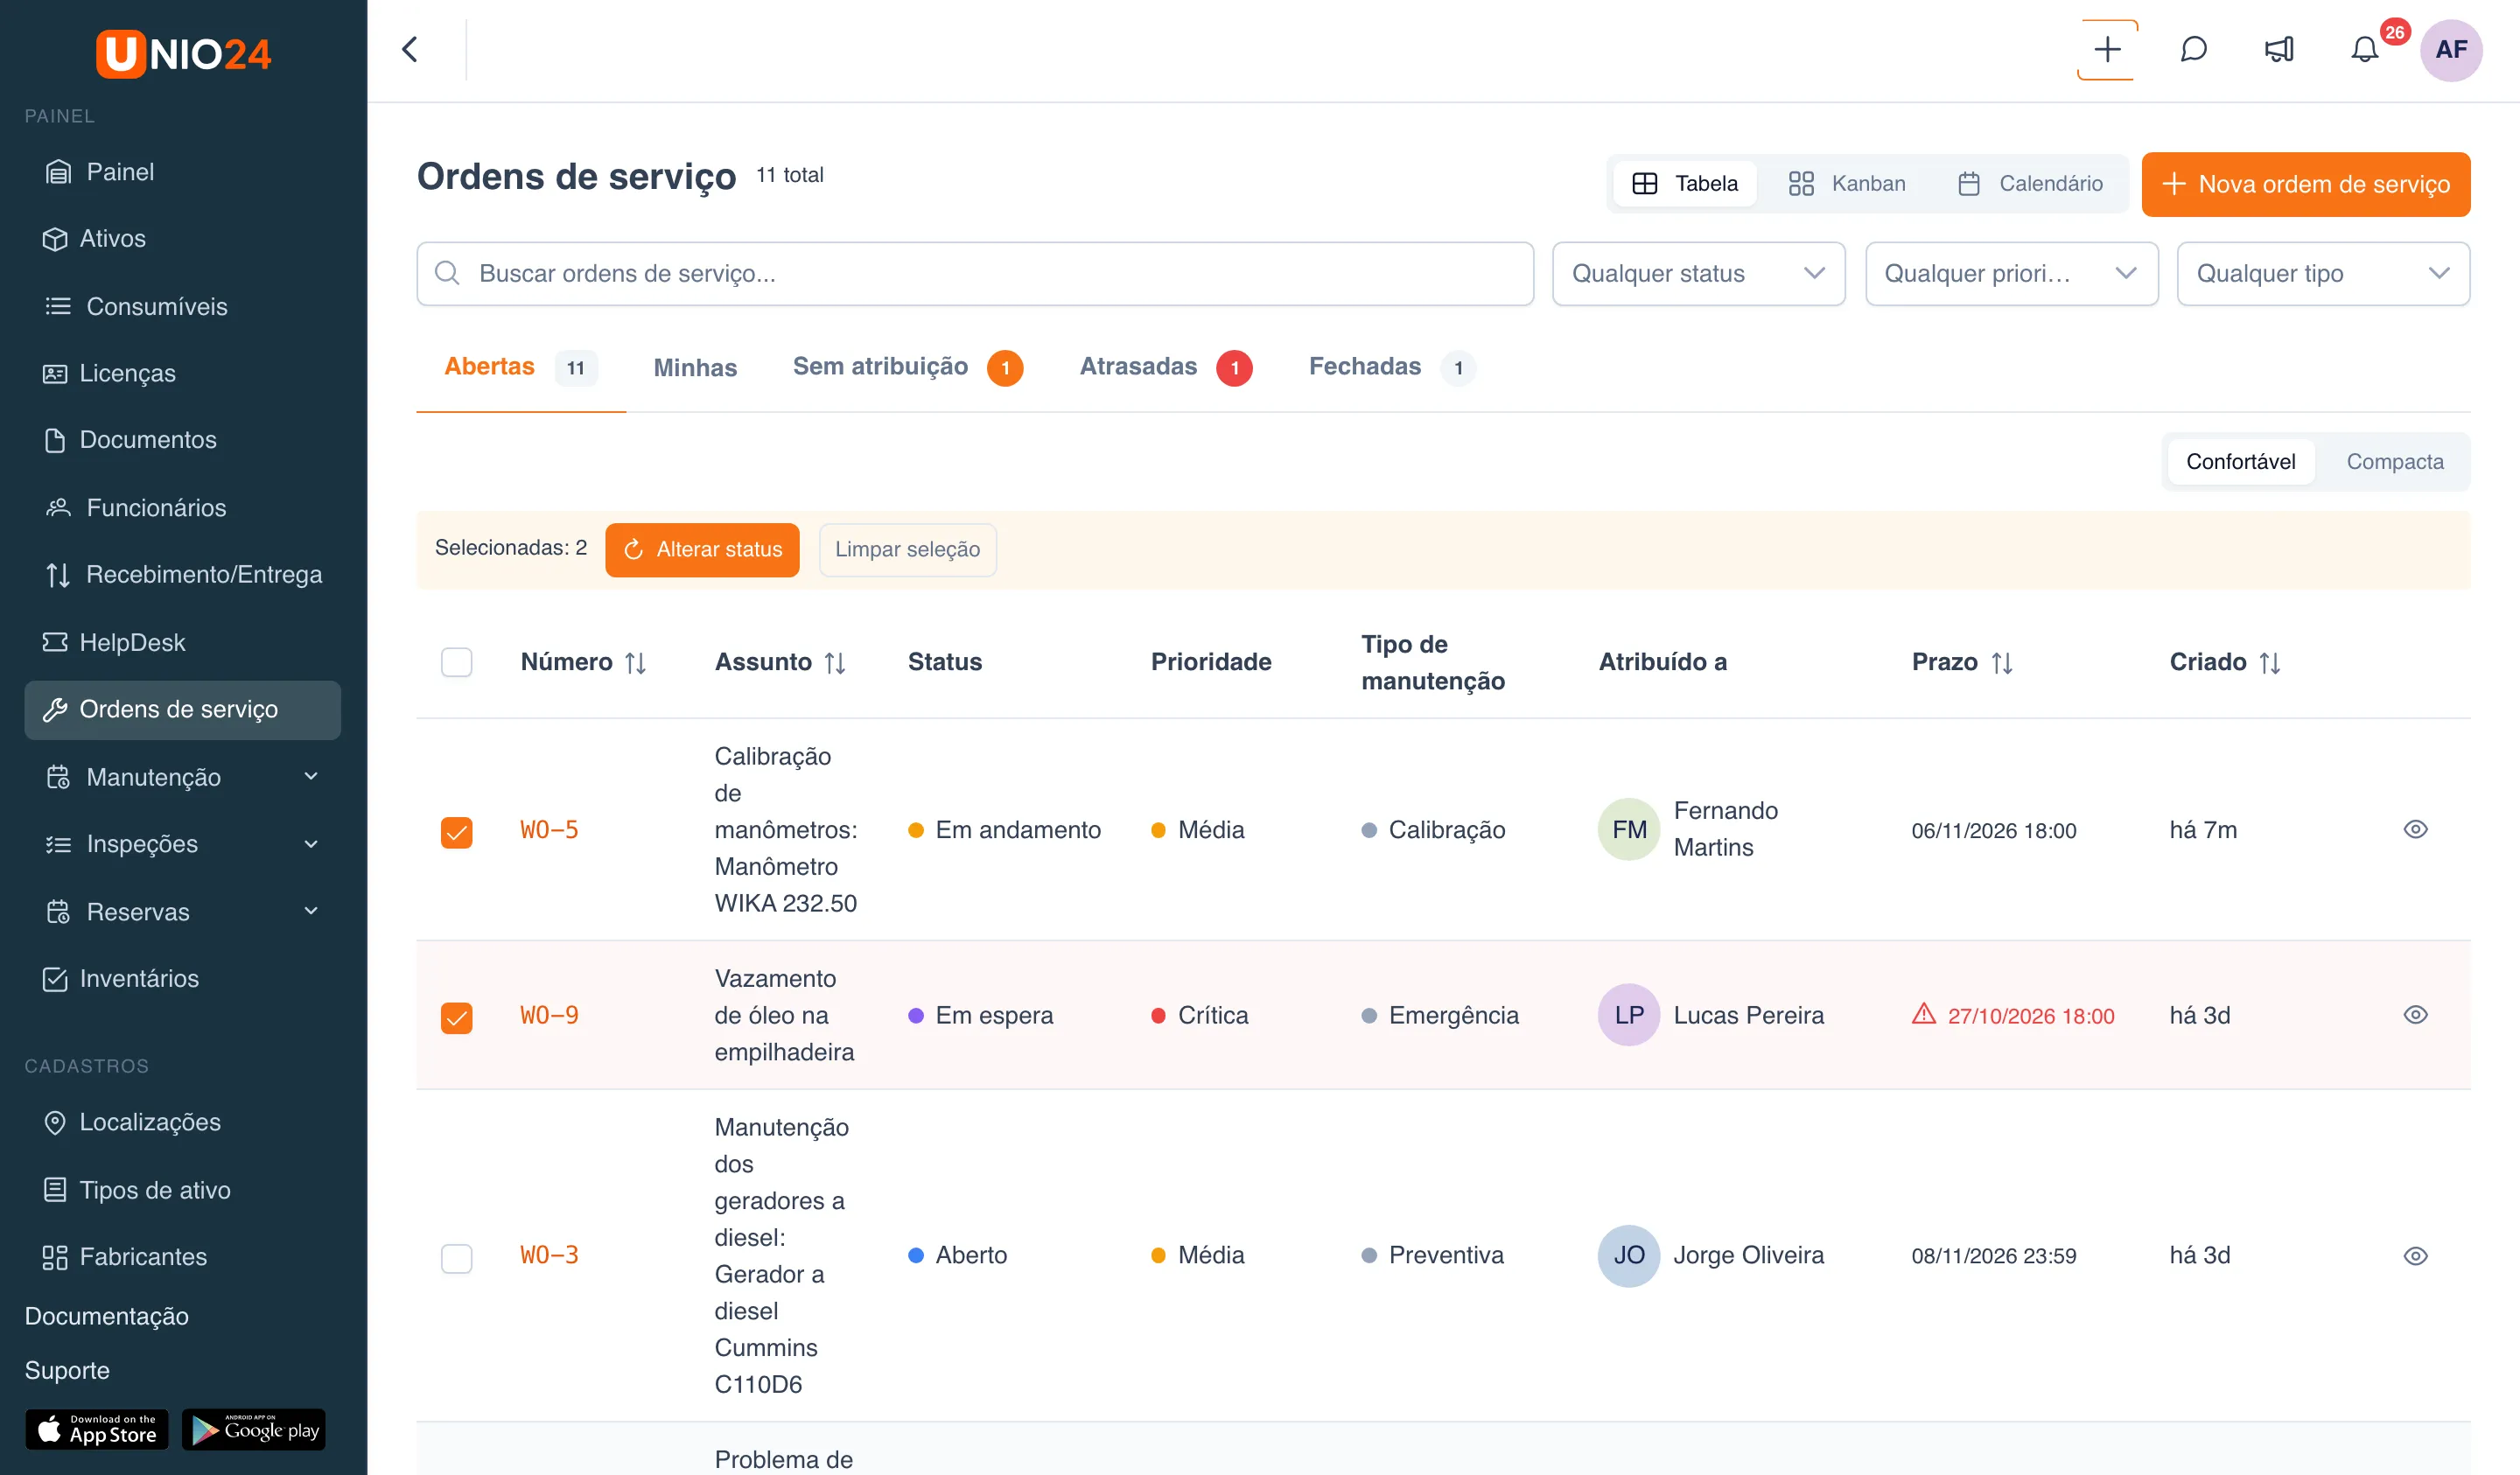The width and height of the screenshot is (2520, 1475).
Task: Open the quick-add plus icon in header
Action: coord(2107,49)
